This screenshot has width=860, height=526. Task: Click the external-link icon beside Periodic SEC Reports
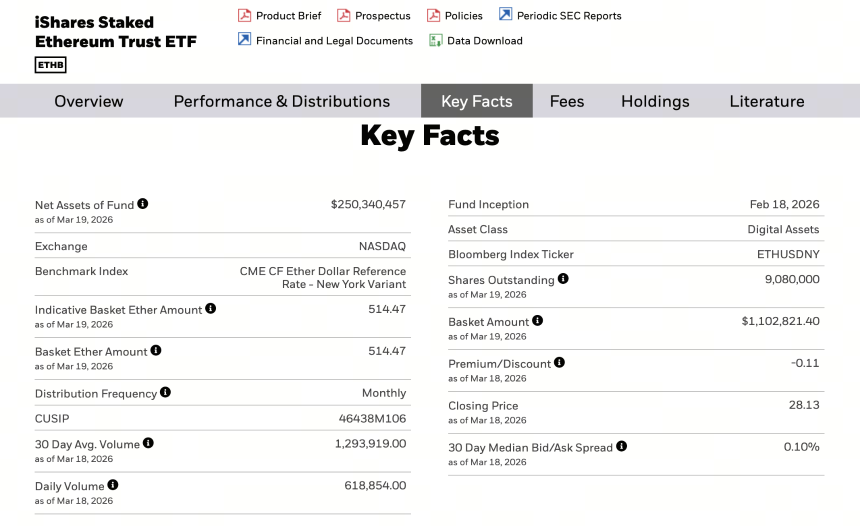click(505, 14)
